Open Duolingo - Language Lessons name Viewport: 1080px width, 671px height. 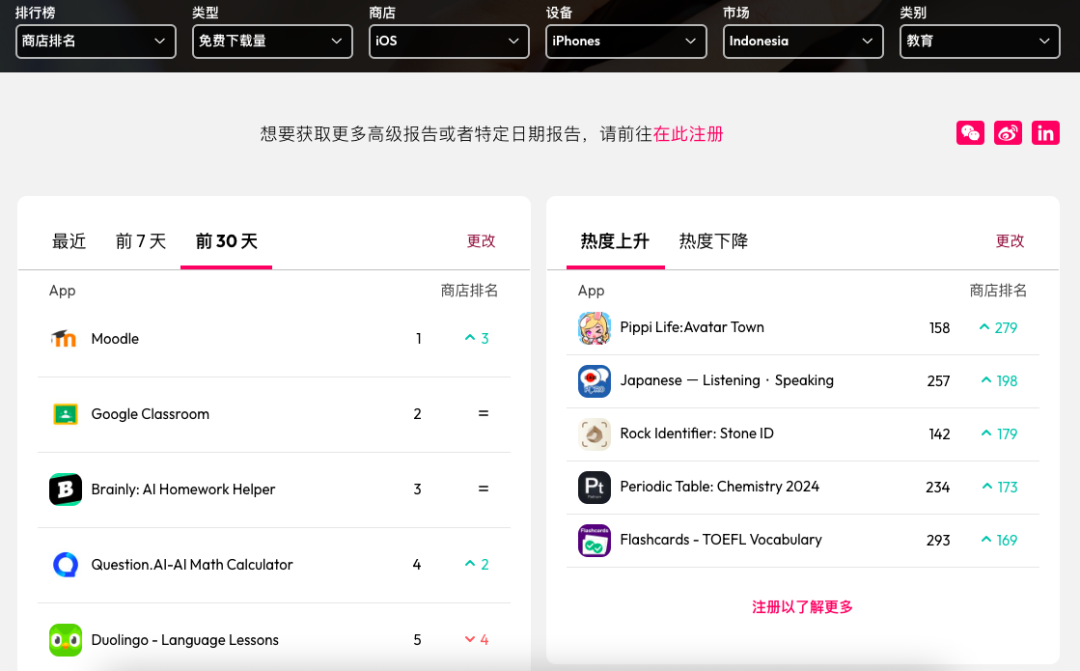click(185, 640)
